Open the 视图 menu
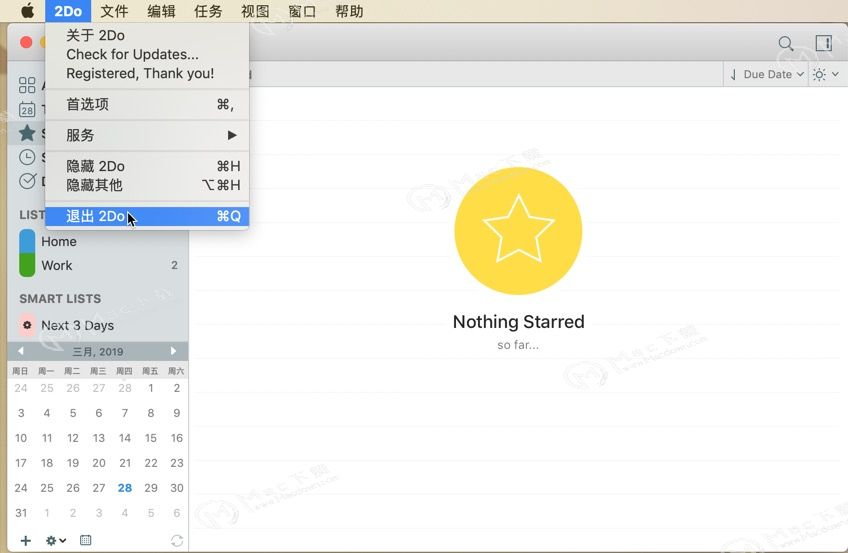 (x=255, y=11)
